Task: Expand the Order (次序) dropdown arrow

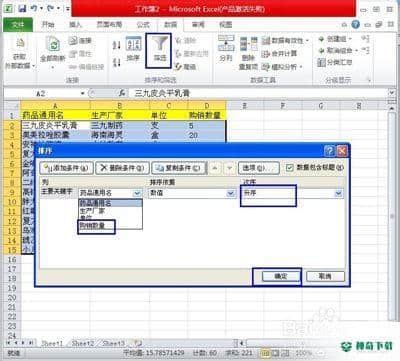Action: pyautogui.click(x=338, y=193)
